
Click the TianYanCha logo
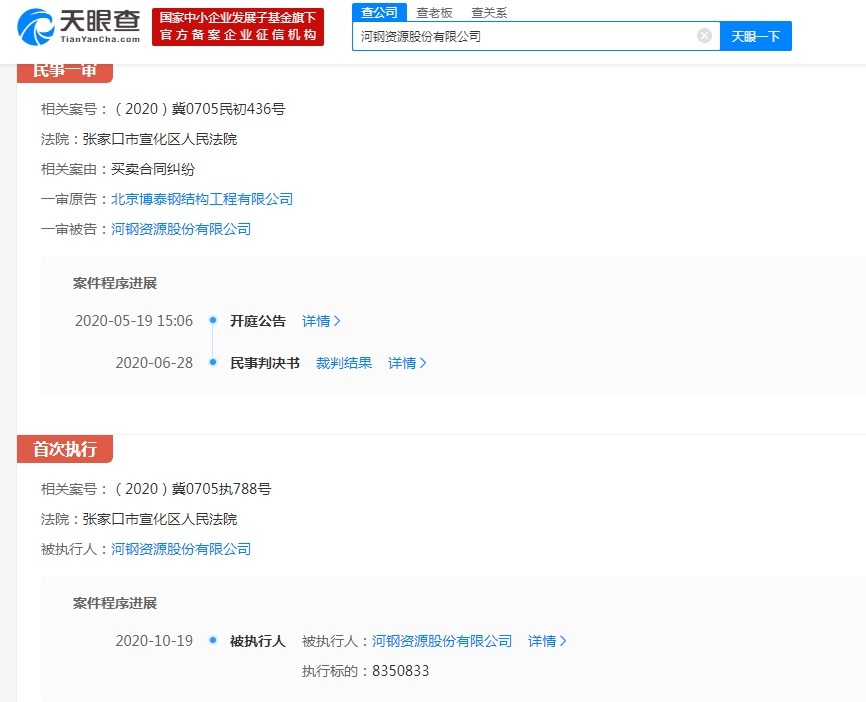click(78, 27)
